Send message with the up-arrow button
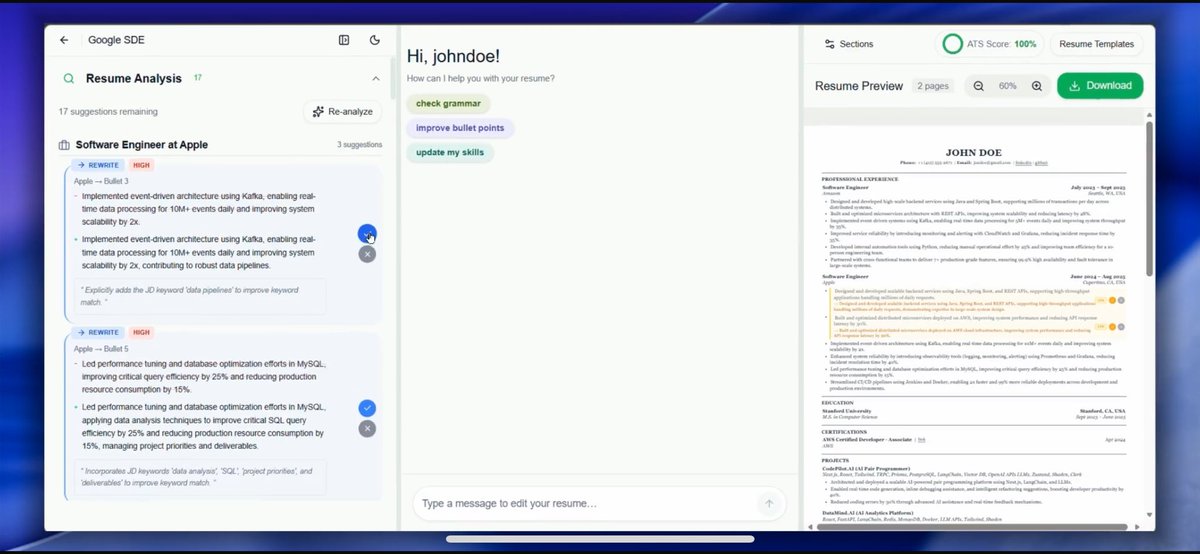Screen dimensions: 1200x554 (769, 504)
